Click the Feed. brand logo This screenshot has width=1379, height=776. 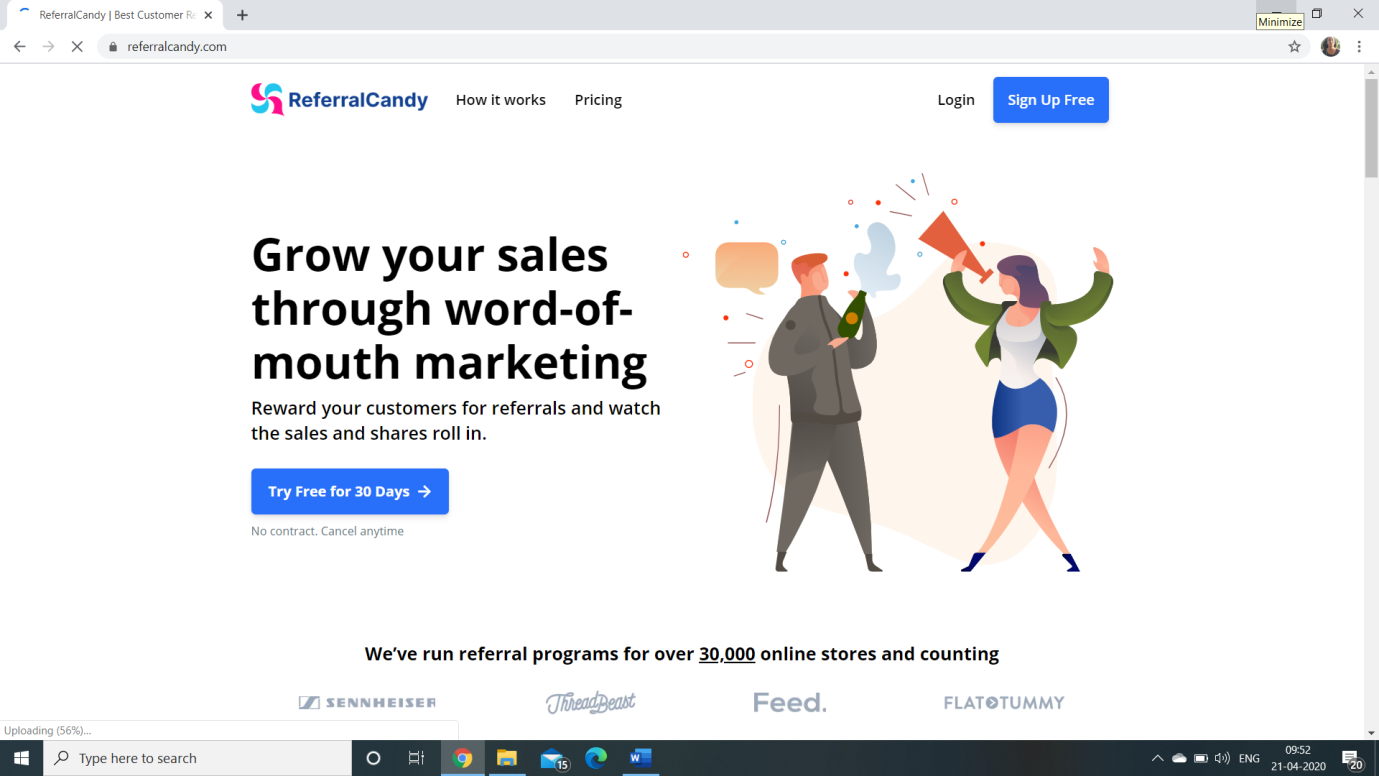(790, 703)
